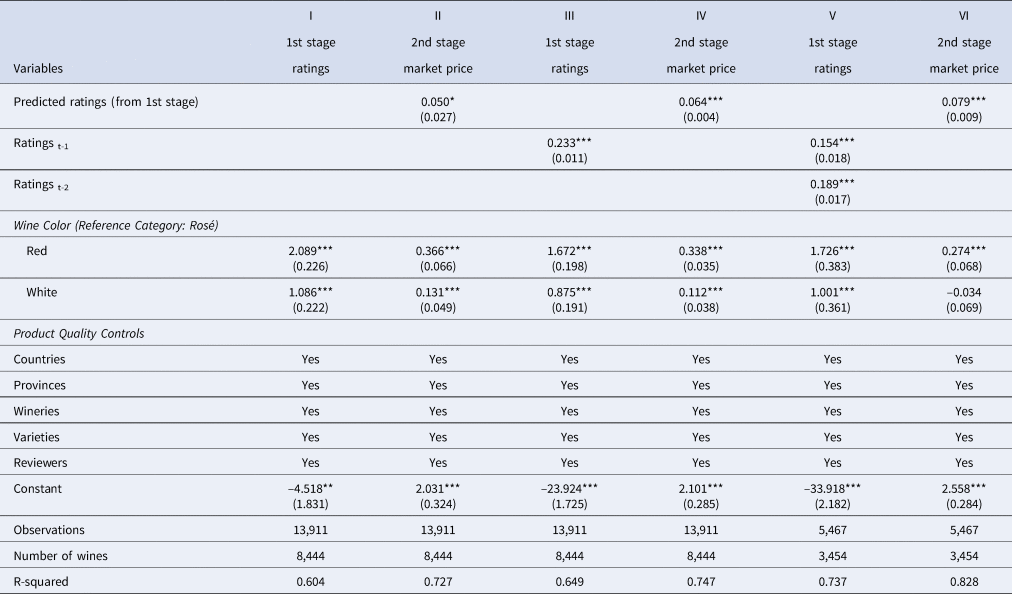Select the 'Observations' row label

(49, 530)
